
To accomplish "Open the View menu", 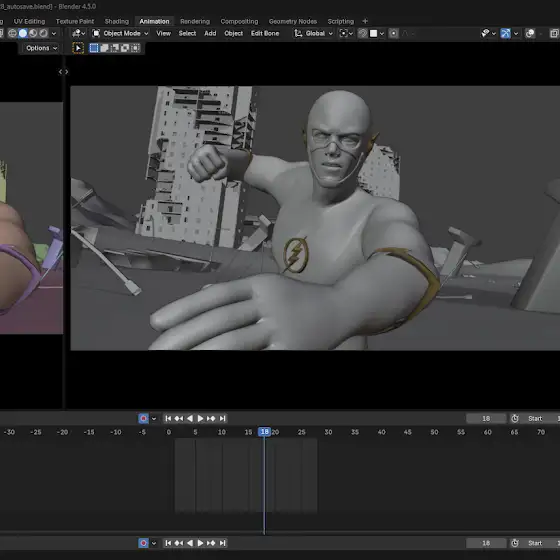I will tap(164, 33).
